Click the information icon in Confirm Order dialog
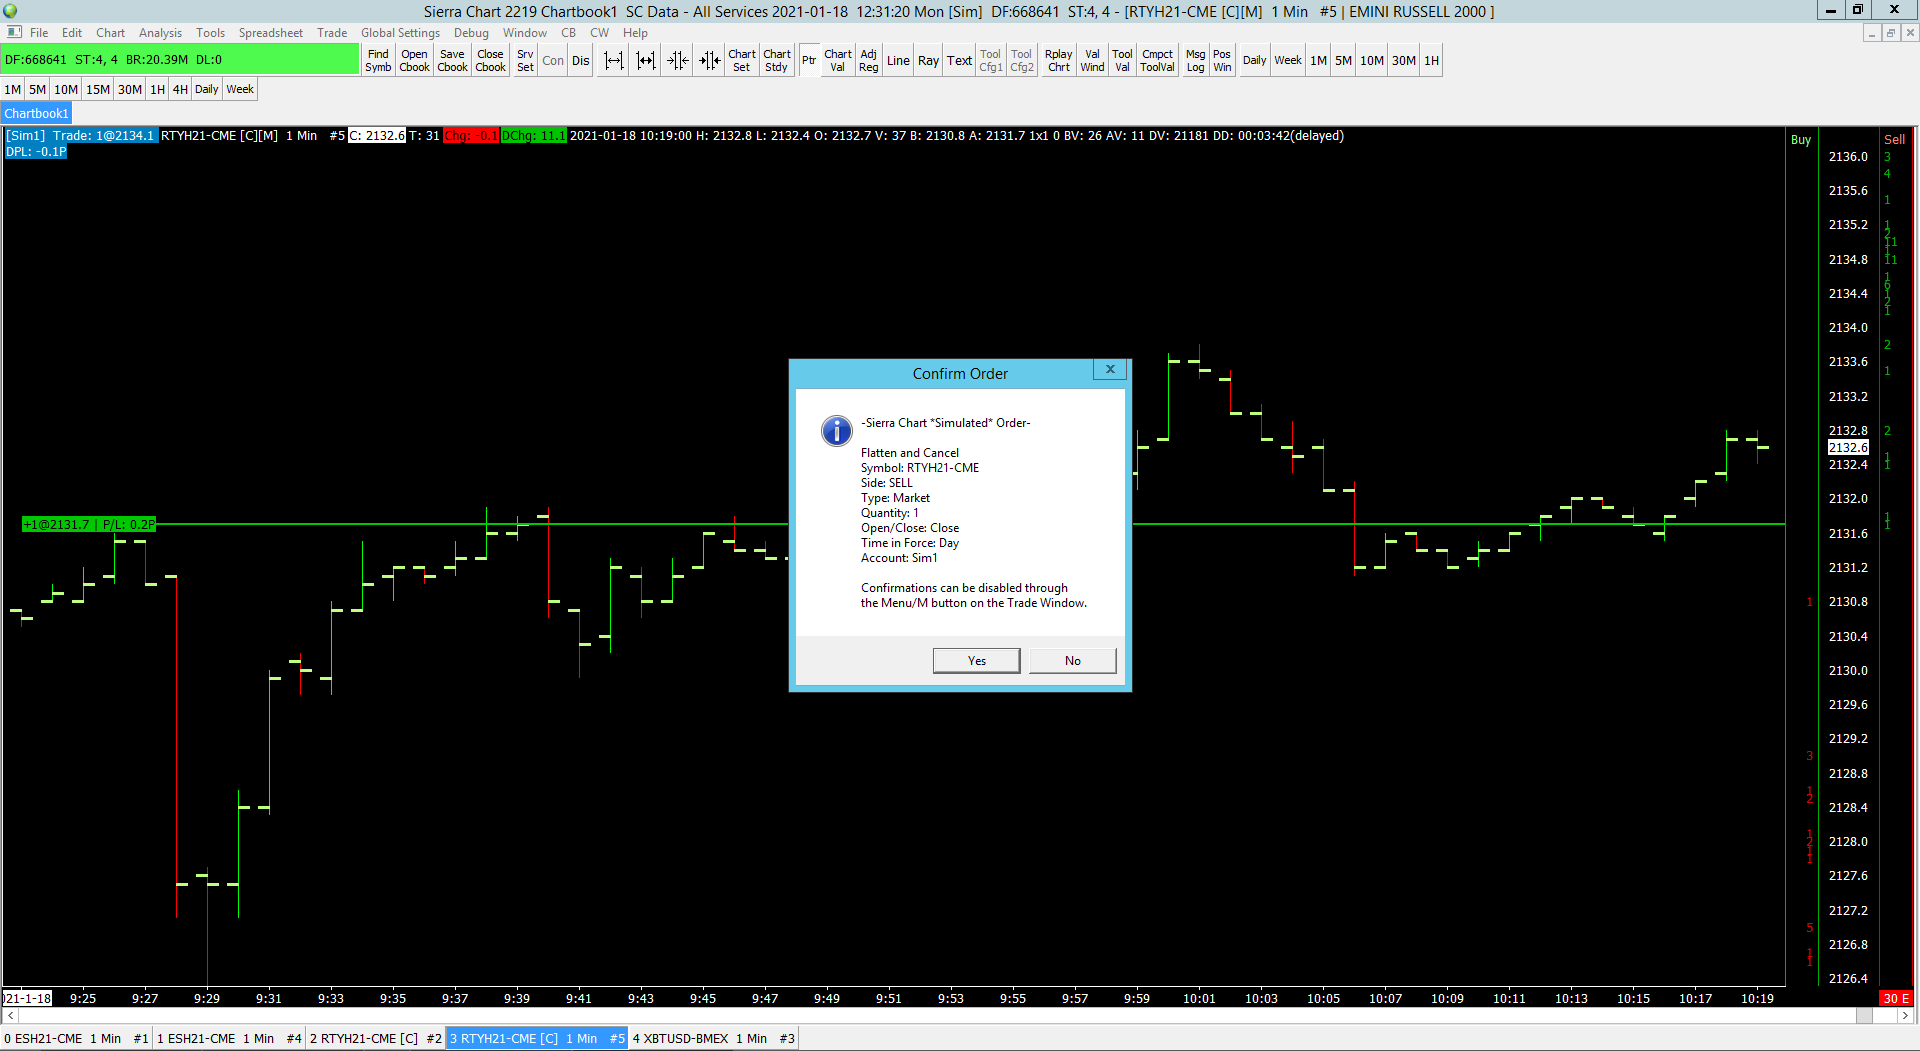Screen dimensions: 1920x1051 click(x=836, y=431)
